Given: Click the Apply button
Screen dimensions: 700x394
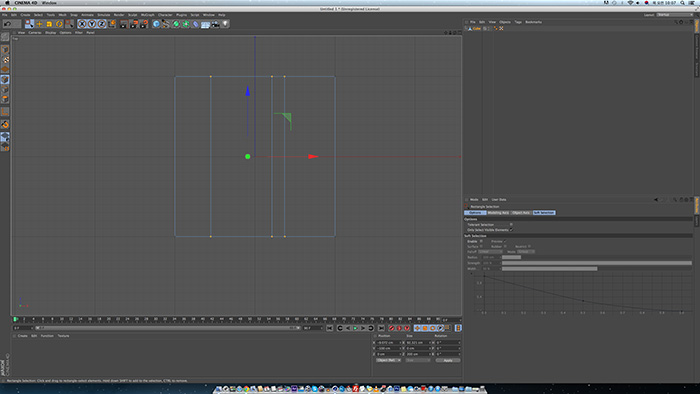Looking at the screenshot, I should (x=448, y=360).
